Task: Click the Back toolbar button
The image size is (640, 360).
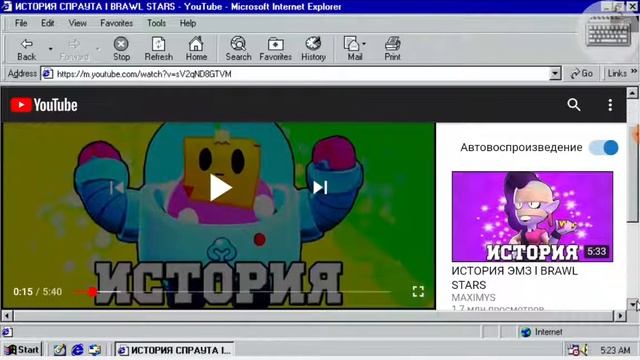Action: (x=27, y=49)
